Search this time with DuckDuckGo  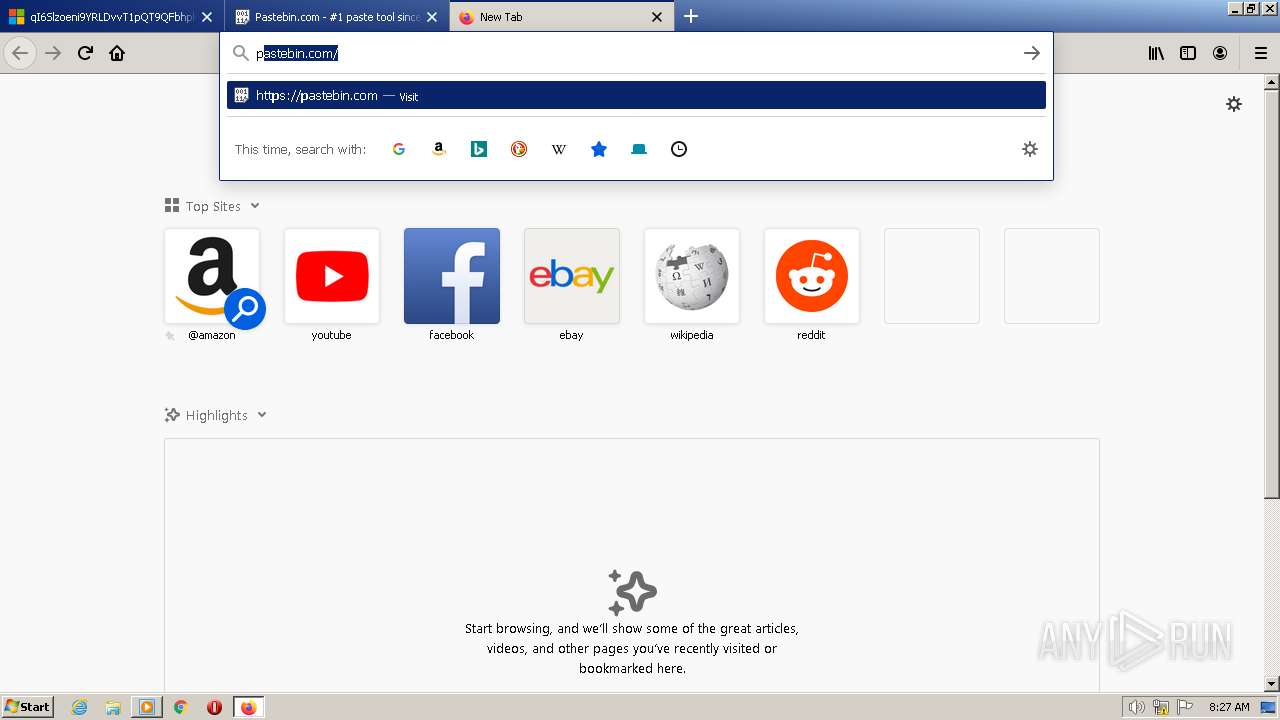click(x=519, y=149)
